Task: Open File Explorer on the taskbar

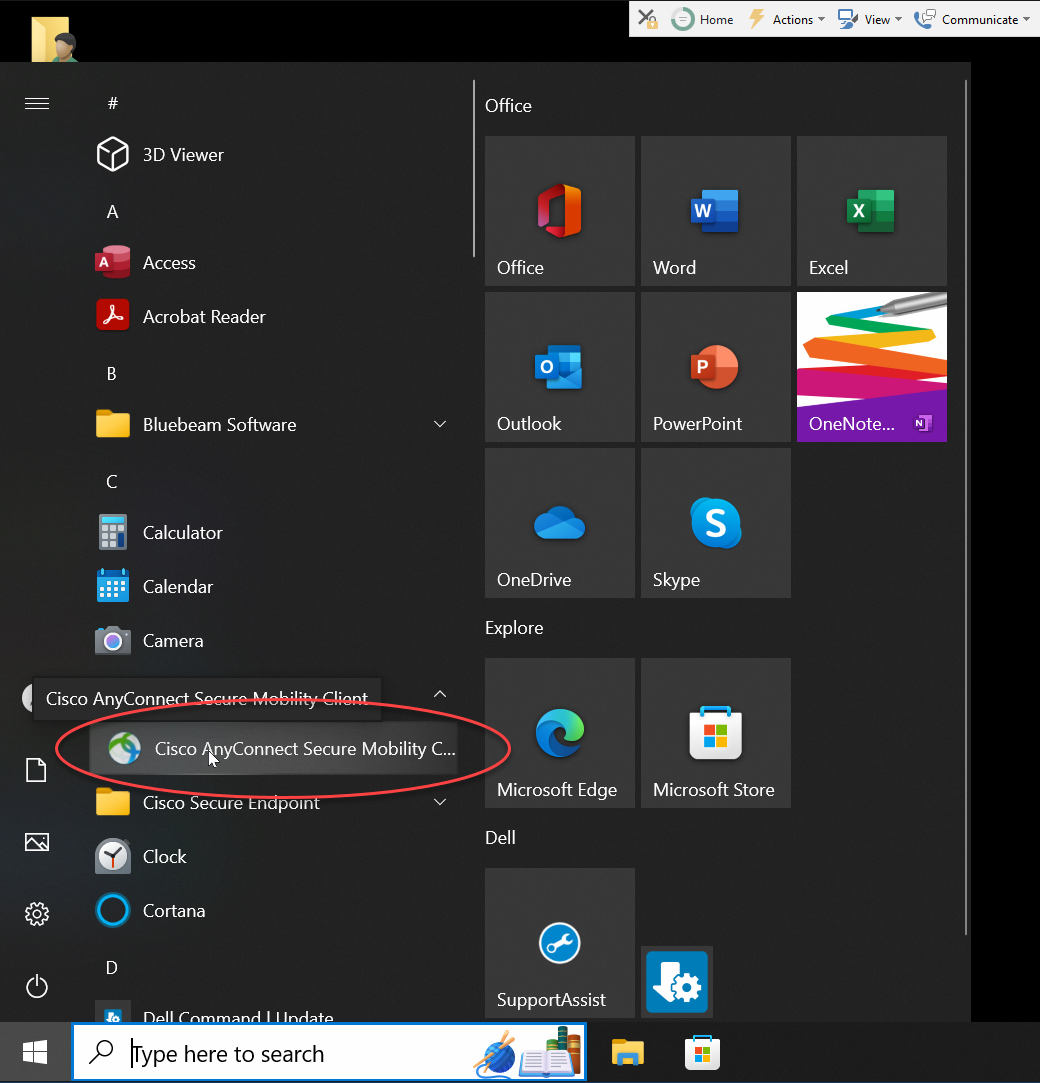Action: coord(628,1053)
